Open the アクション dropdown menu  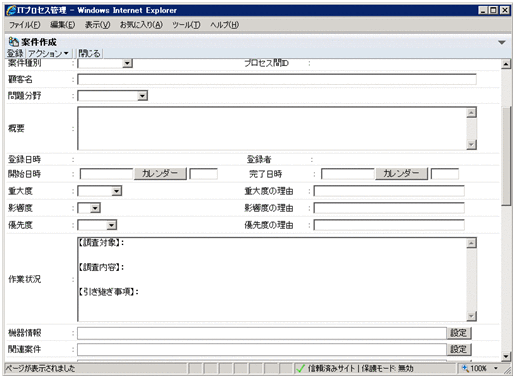(48, 53)
